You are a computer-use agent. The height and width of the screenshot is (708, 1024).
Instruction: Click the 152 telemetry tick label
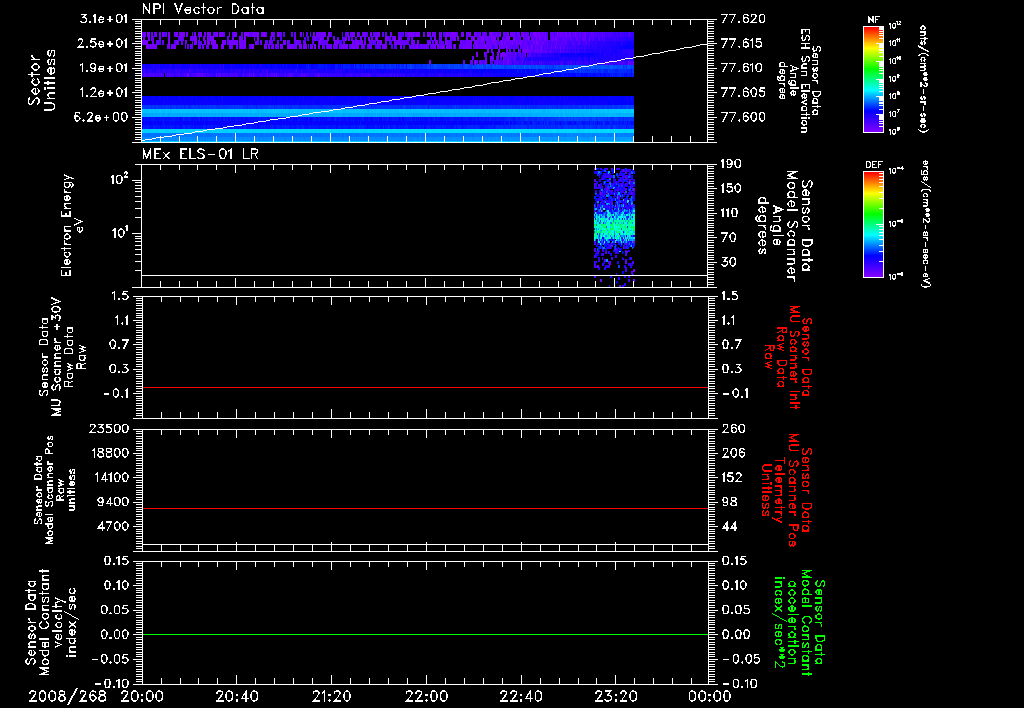(x=733, y=477)
